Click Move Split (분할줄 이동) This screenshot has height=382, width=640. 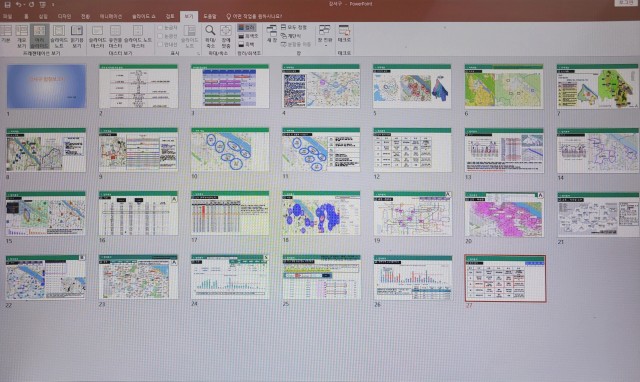coord(296,44)
